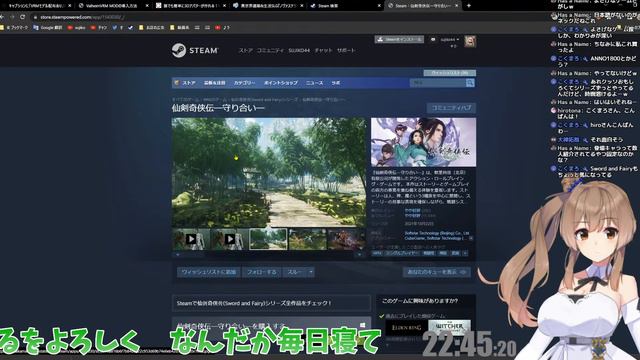Click the browser forward arrow
This screenshot has width=640, height=360.
(x=11, y=17)
